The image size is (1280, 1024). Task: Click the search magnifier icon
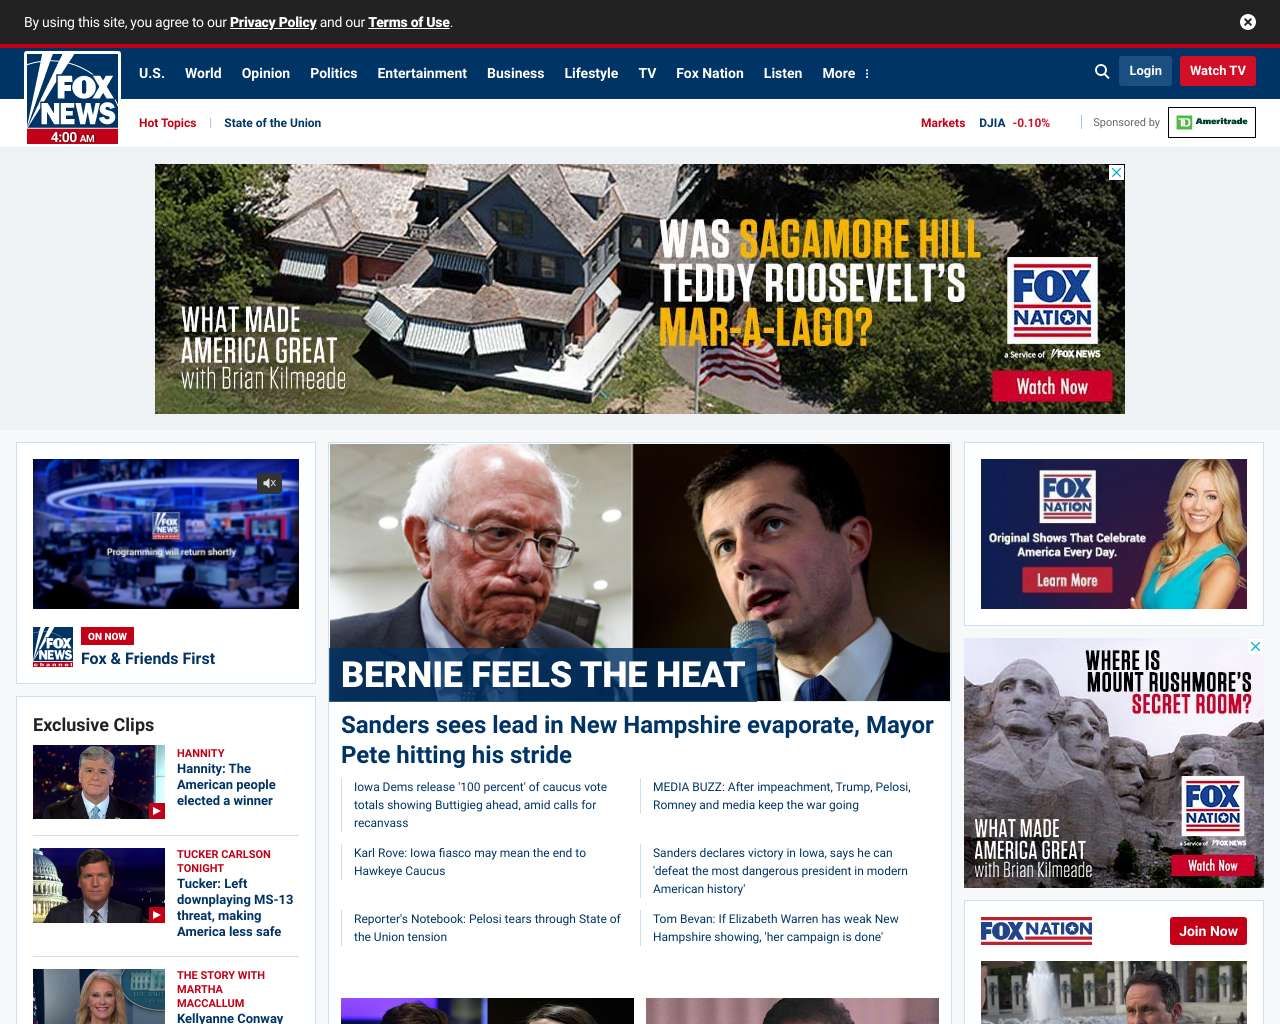tap(1102, 72)
